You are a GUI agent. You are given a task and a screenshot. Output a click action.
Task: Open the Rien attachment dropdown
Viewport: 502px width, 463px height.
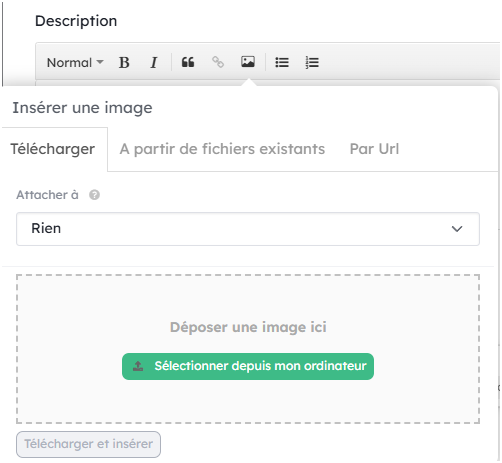(248, 229)
